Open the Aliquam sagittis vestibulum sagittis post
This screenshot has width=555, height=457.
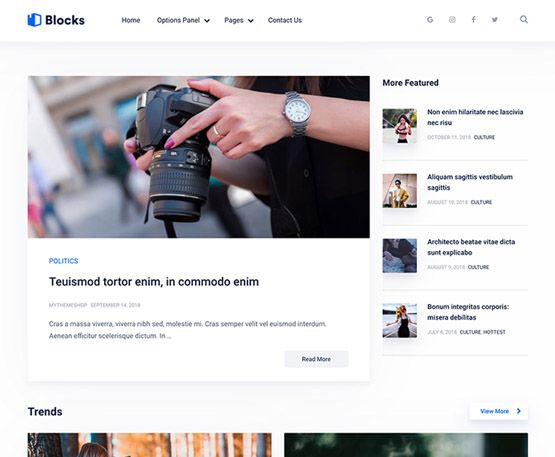tap(470, 182)
